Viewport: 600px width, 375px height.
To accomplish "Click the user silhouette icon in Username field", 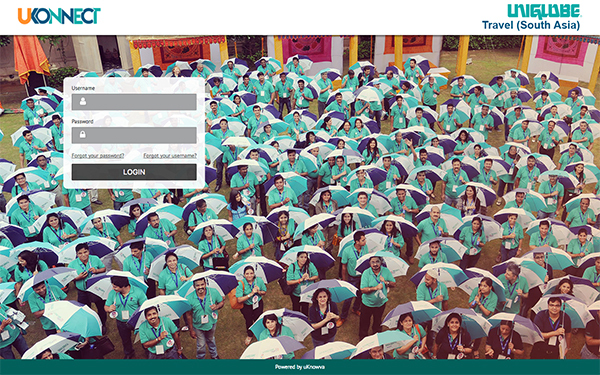I will [x=83, y=101].
